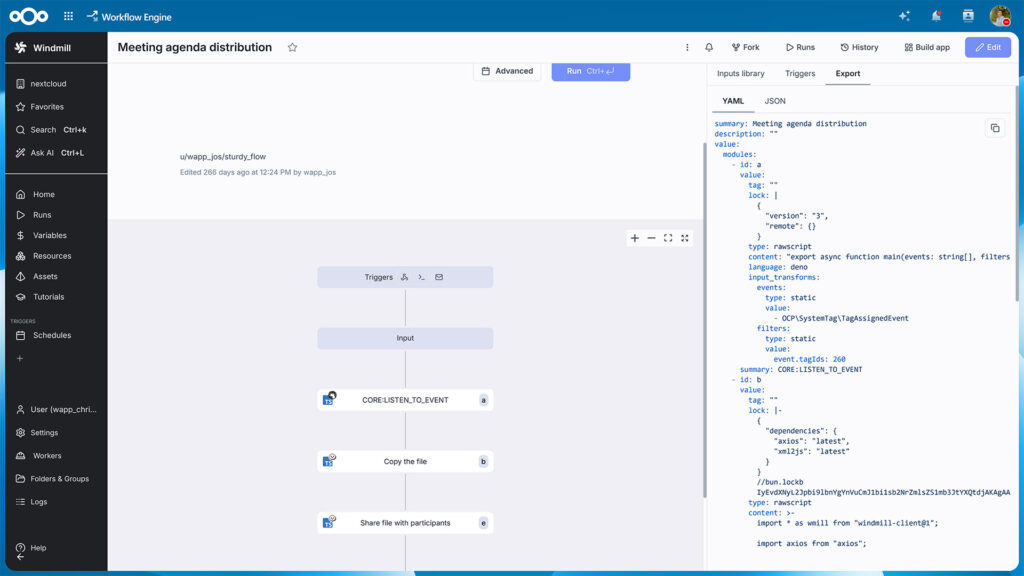The height and width of the screenshot is (576, 1024).
Task: Select the Copy the file step
Action: coord(405,461)
